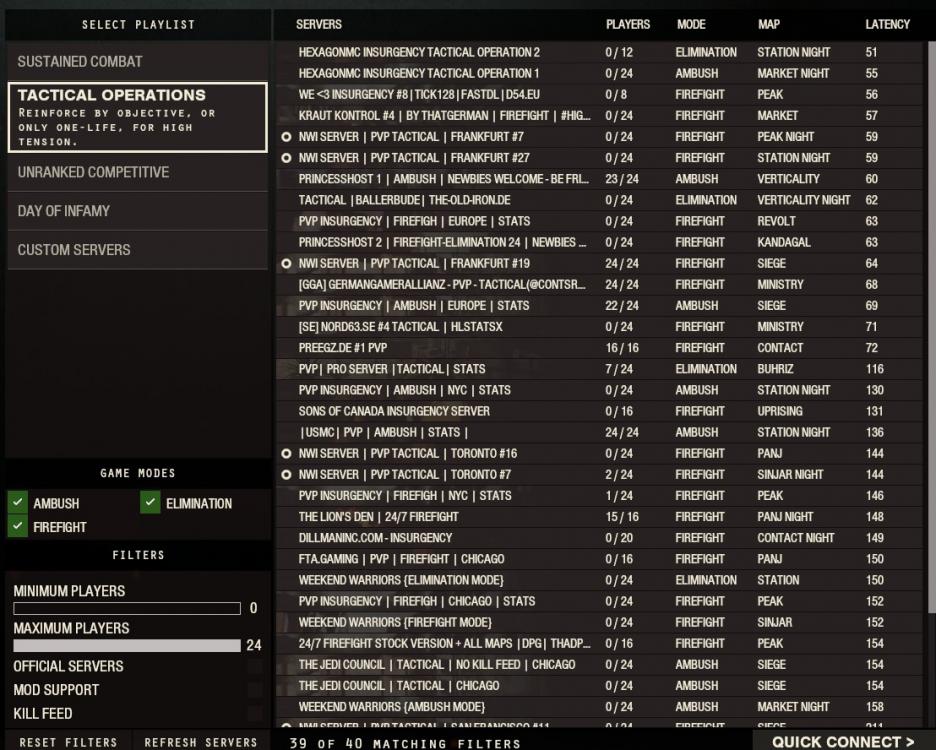Sort server list by Latency column
Image resolution: width=936 pixels, height=750 pixels.
point(887,24)
